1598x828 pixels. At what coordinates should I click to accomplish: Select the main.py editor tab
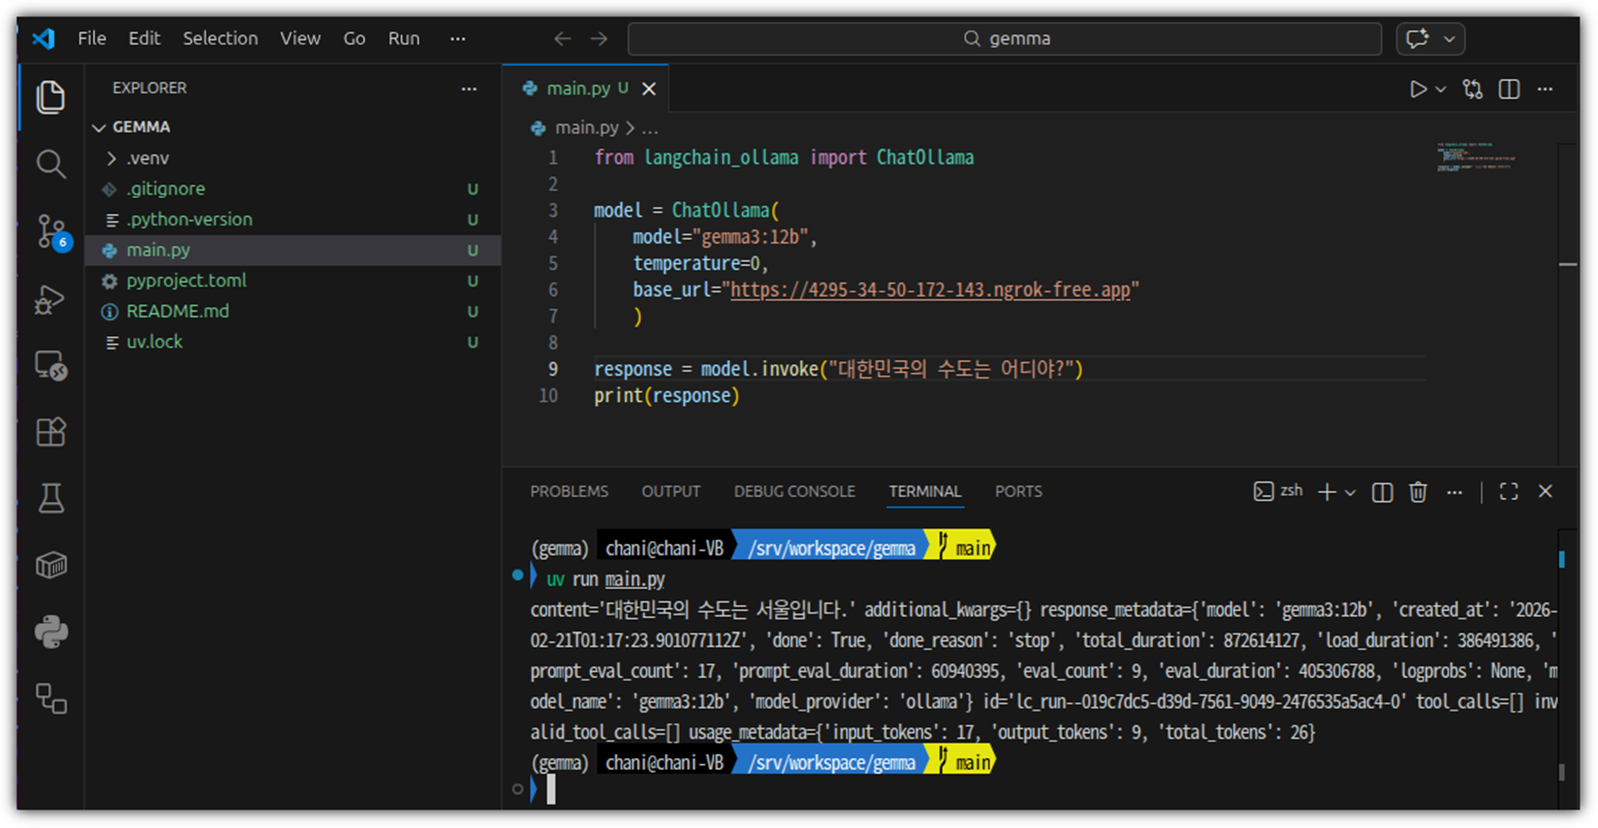[x=586, y=88]
